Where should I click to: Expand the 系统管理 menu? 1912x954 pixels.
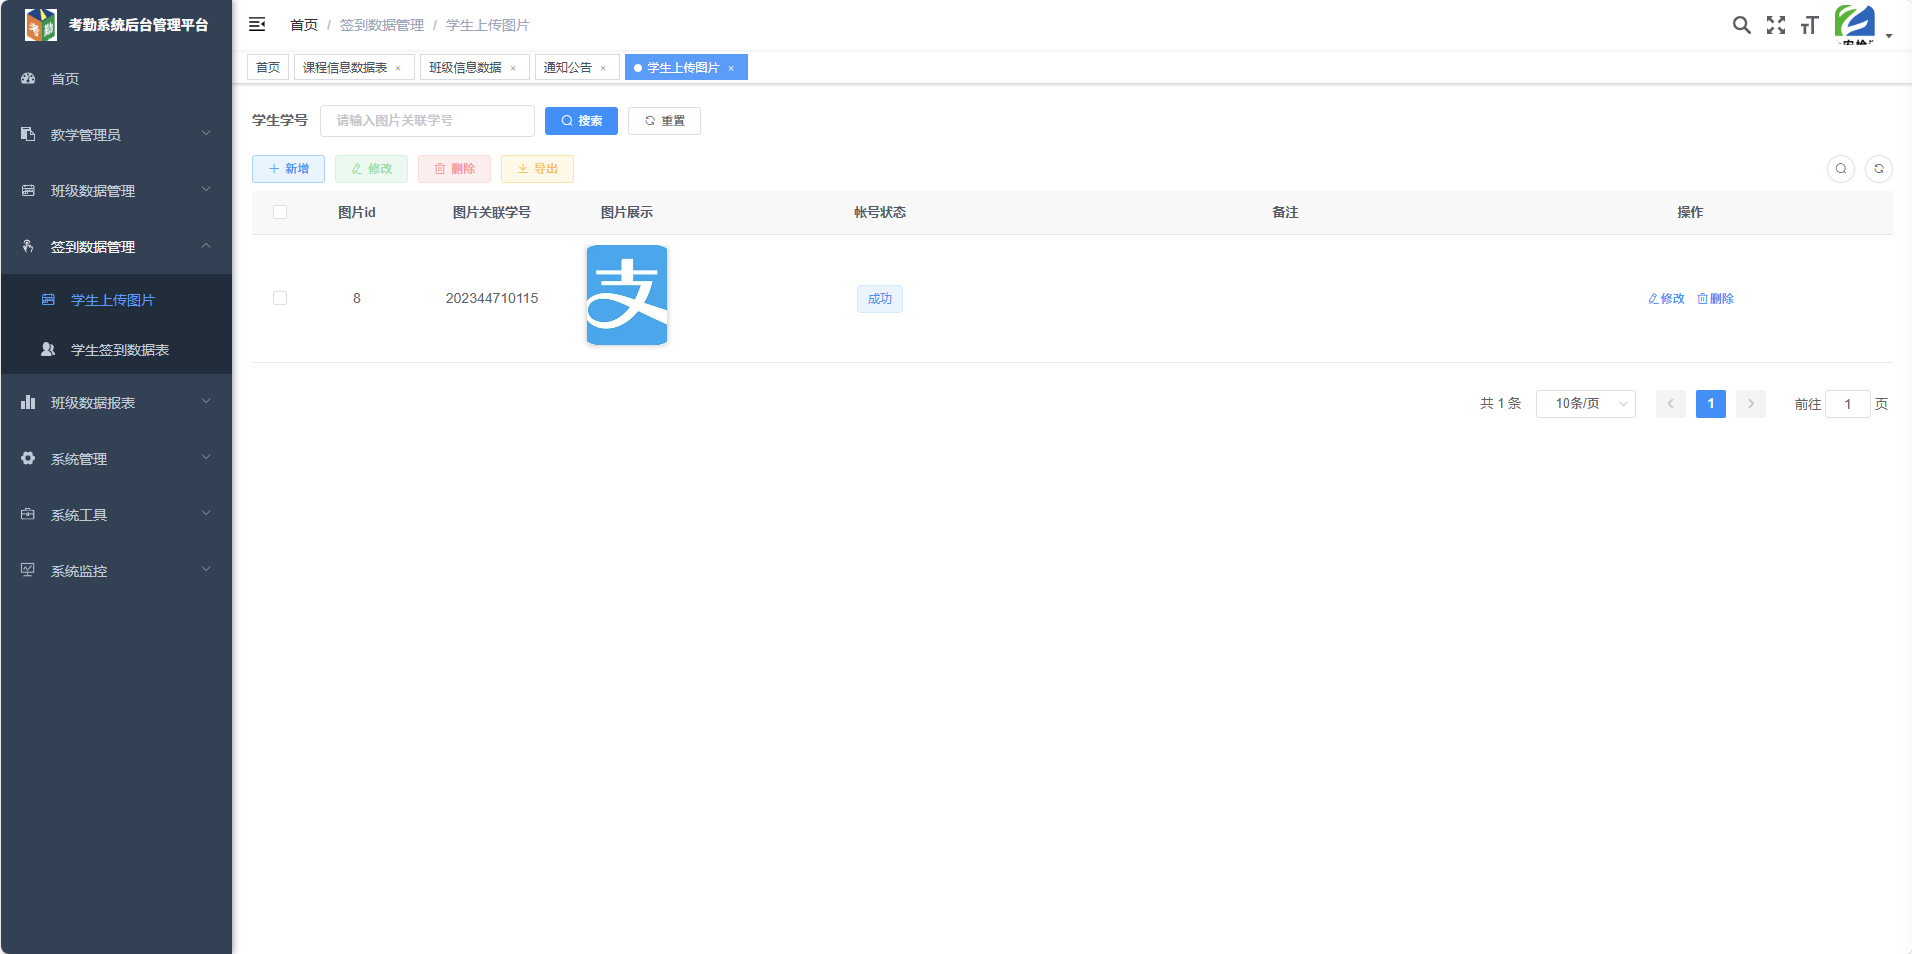pos(206,457)
